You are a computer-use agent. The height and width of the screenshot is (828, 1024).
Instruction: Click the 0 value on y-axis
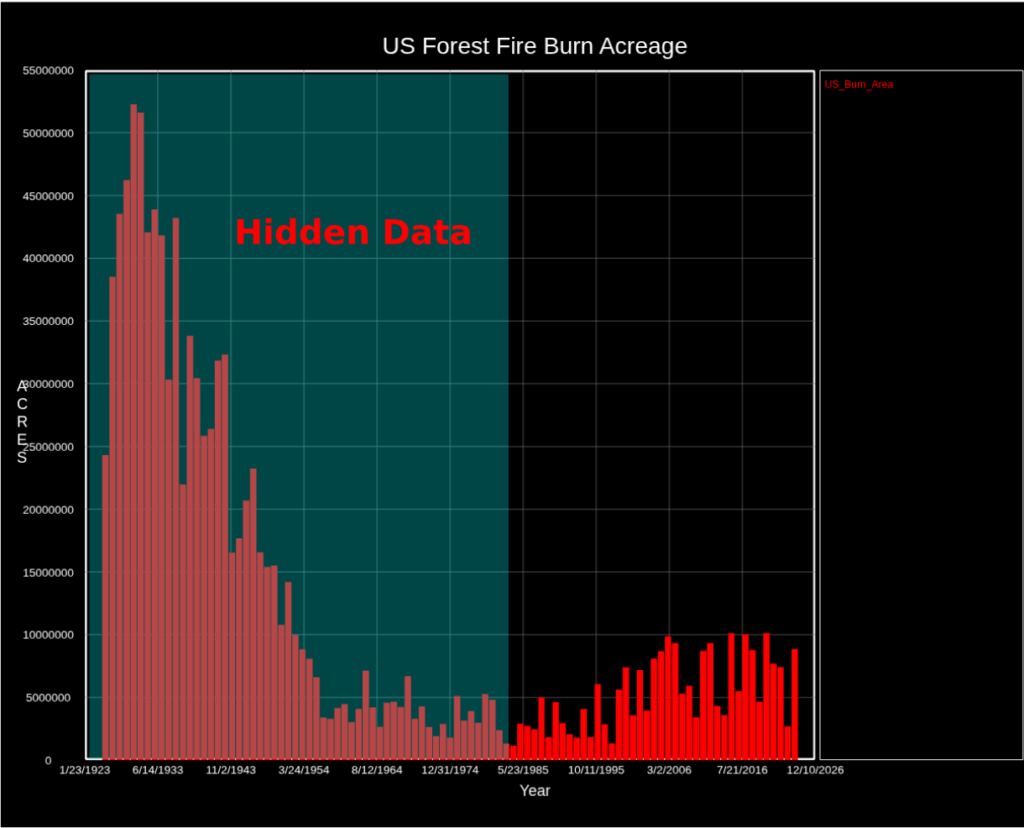tap(48, 761)
